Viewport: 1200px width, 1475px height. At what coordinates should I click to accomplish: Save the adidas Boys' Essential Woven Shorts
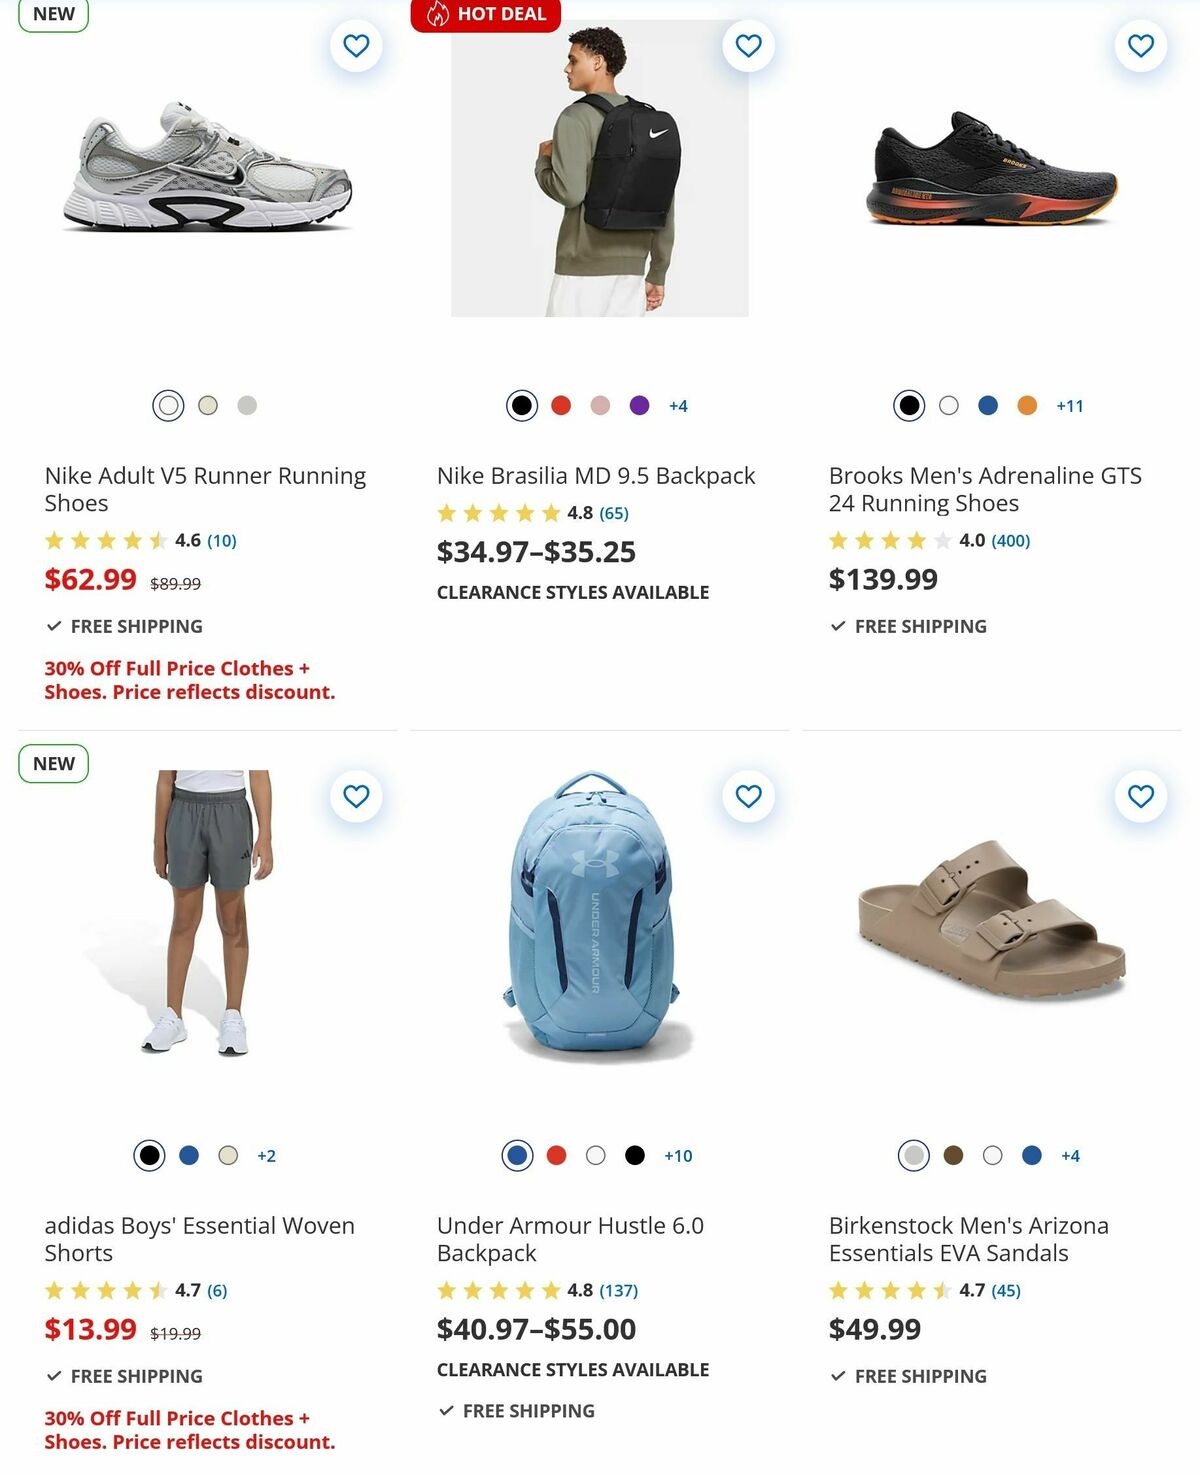pyautogui.click(x=356, y=795)
